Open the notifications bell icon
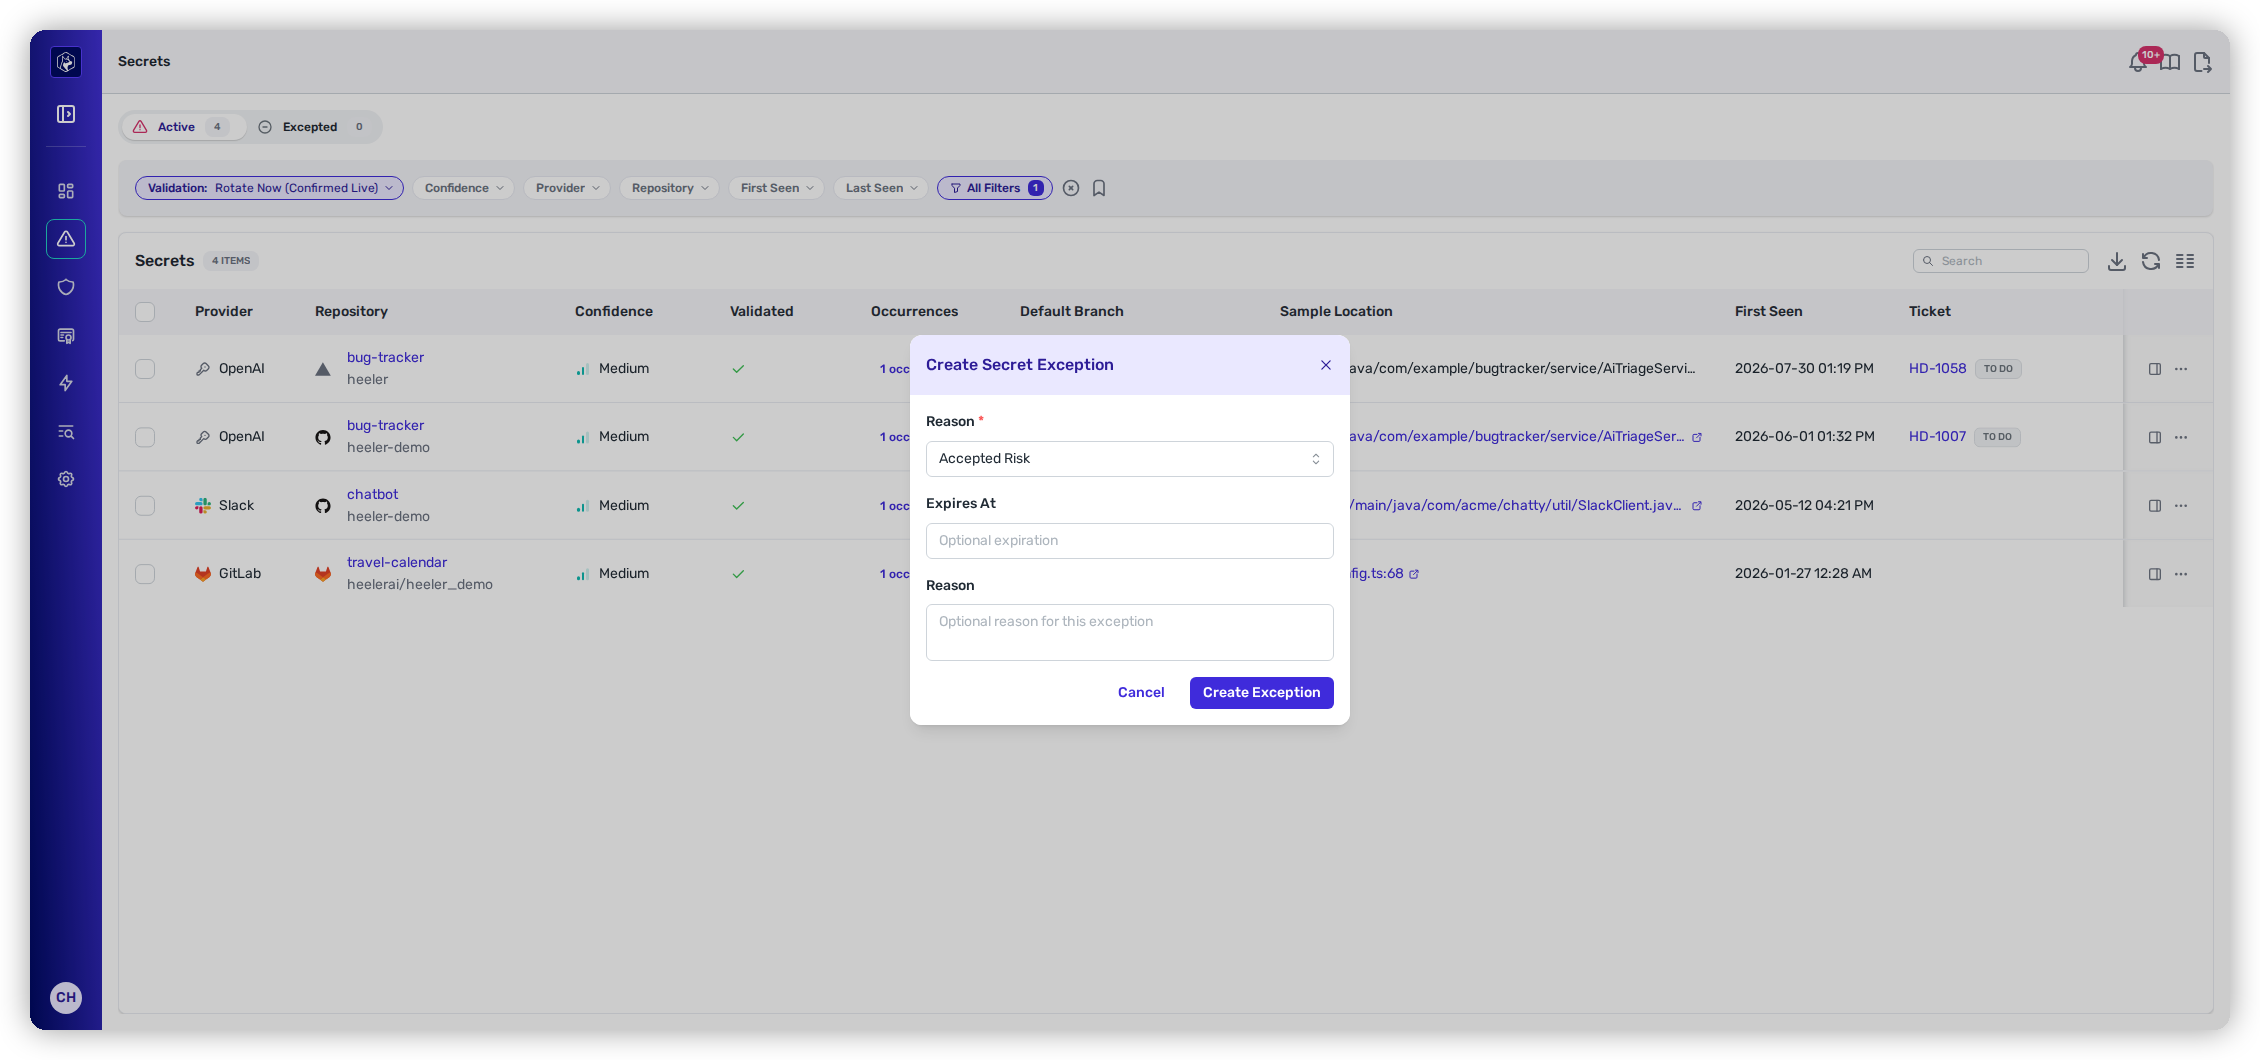The image size is (2260, 1060). [x=2137, y=62]
